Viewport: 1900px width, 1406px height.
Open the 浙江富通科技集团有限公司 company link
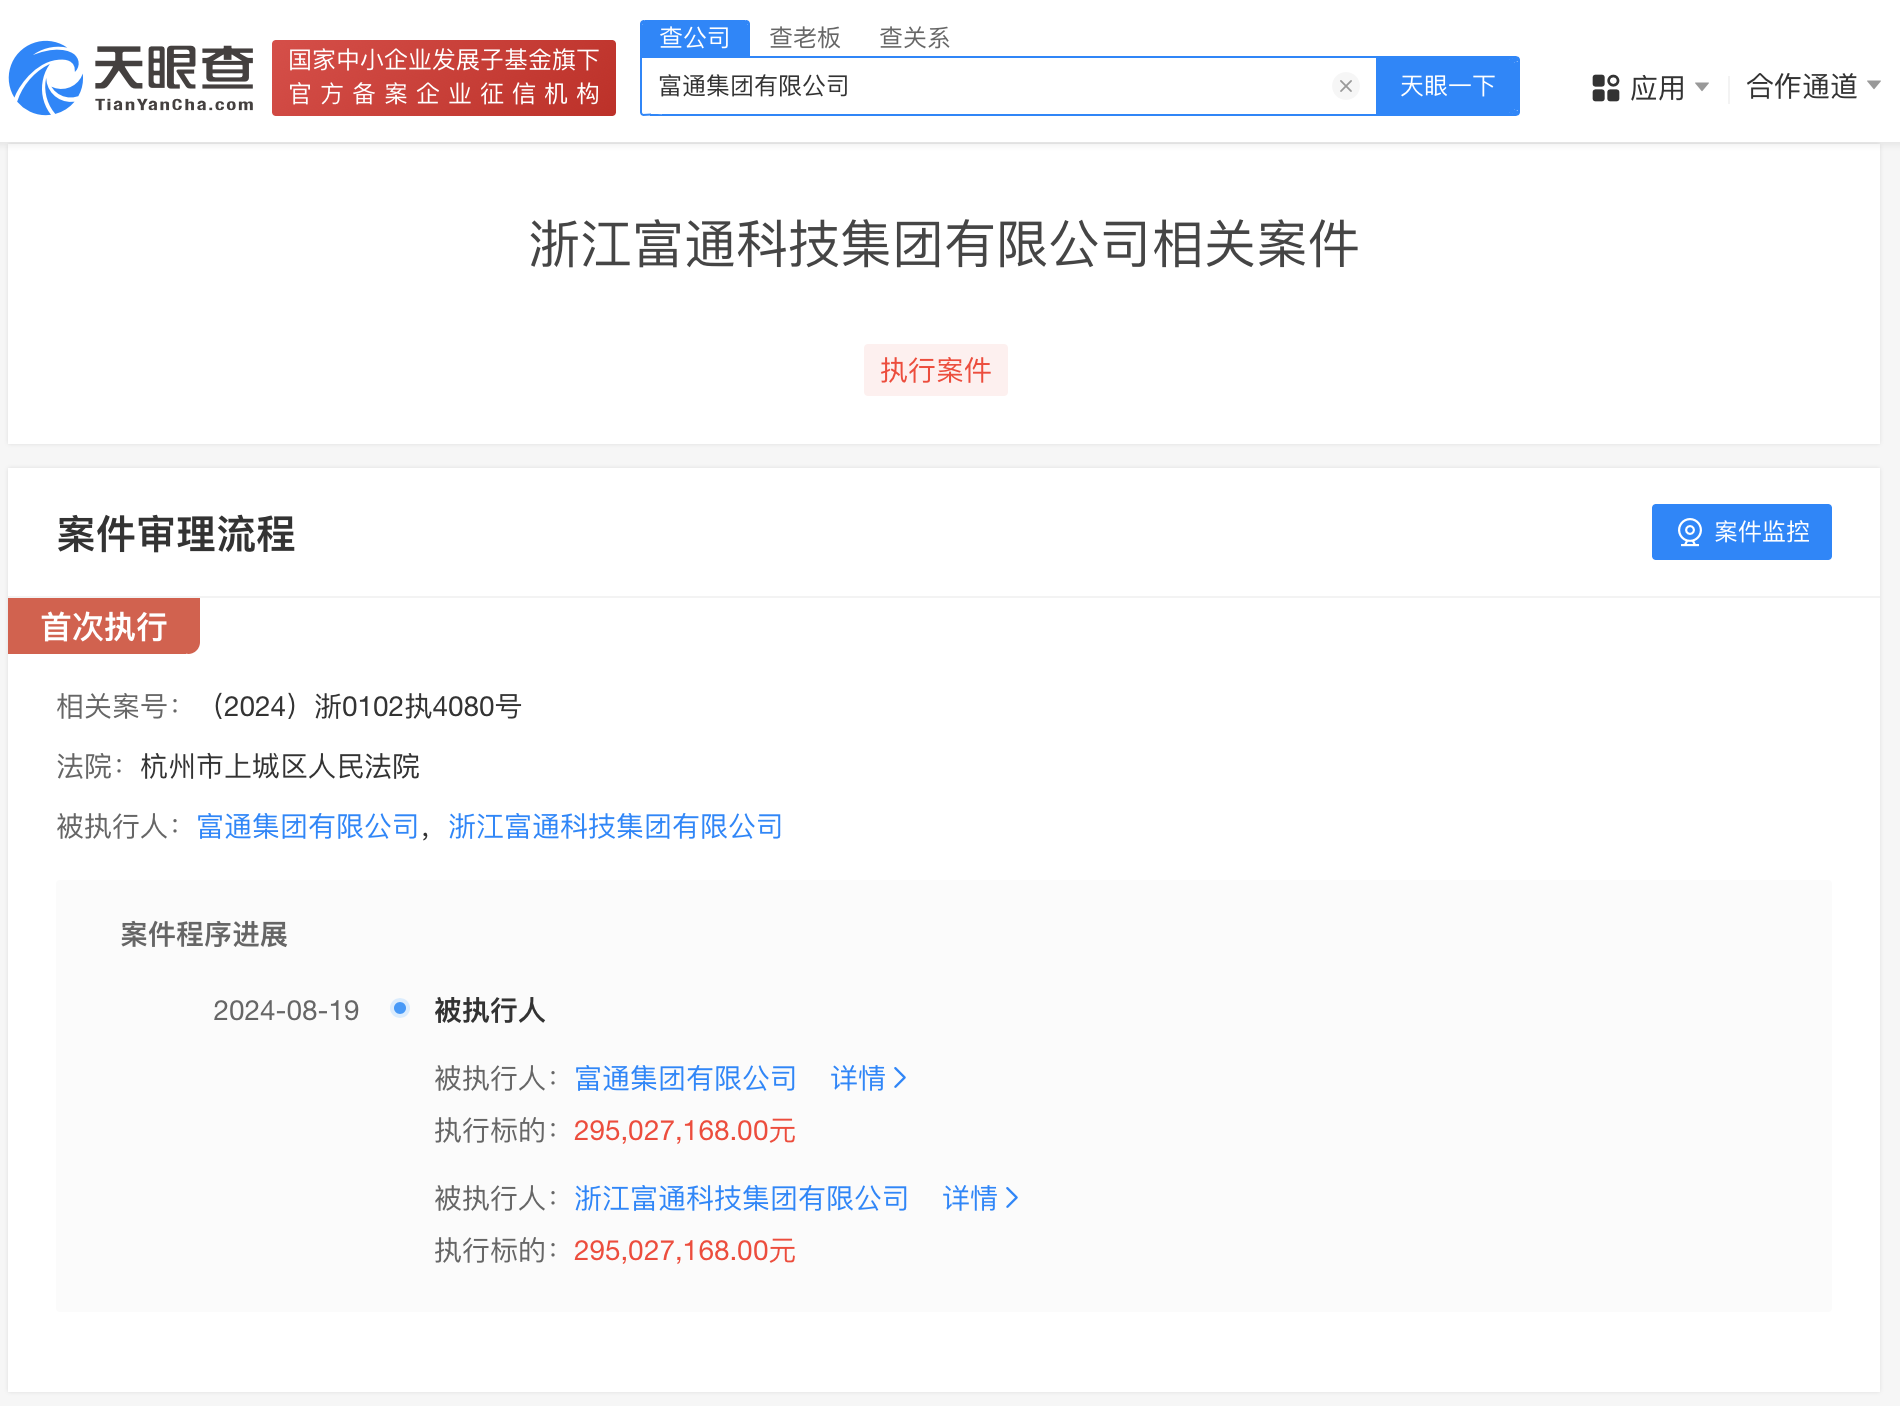616,827
